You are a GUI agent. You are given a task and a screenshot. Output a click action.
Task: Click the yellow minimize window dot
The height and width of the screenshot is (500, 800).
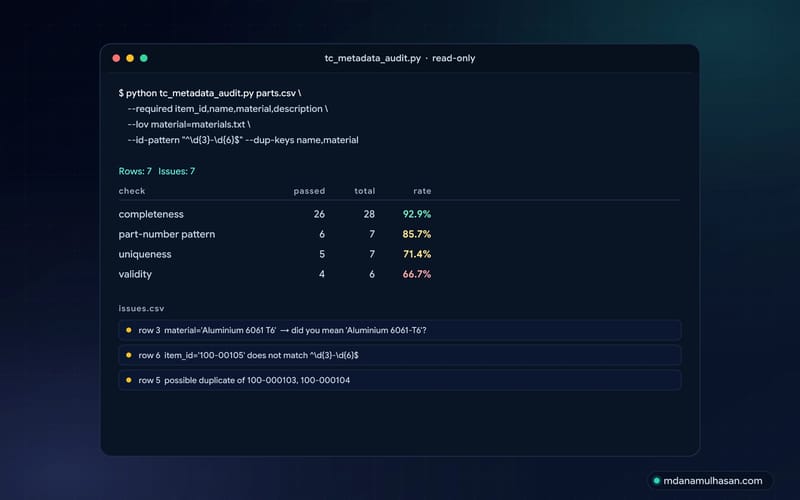(x=130, y=58)
